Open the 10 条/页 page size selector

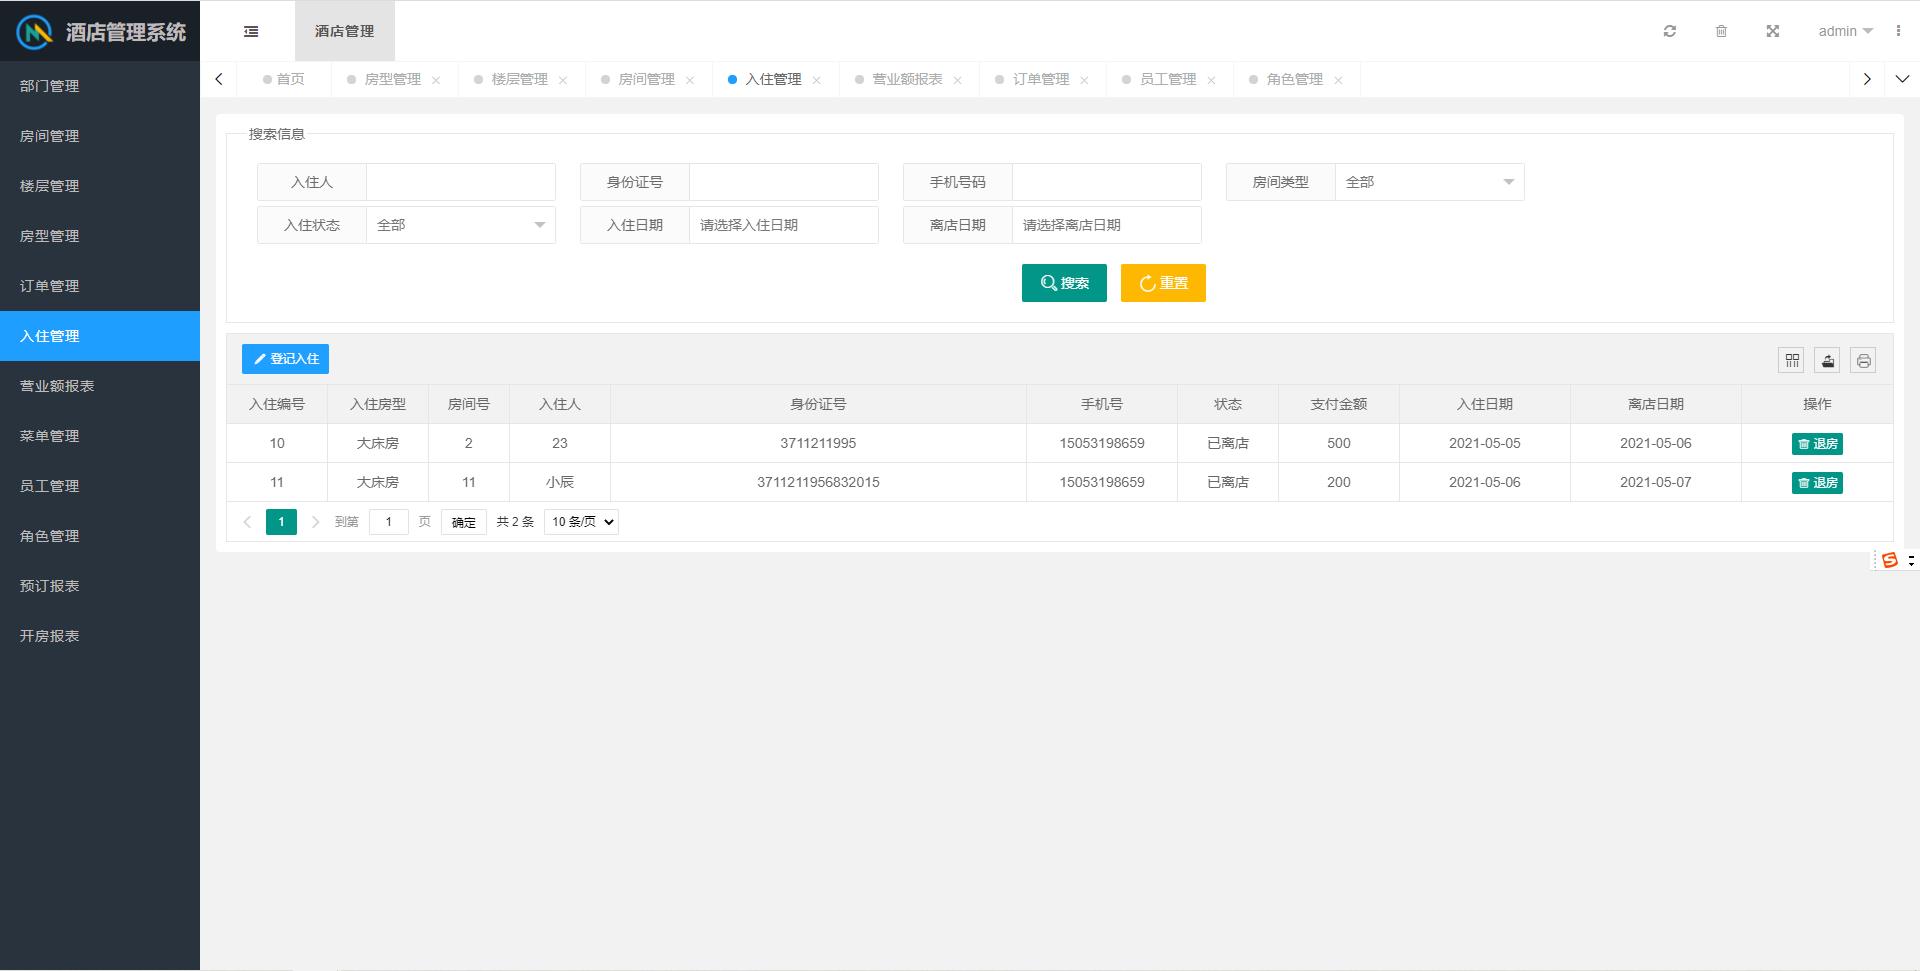point(581,522)
